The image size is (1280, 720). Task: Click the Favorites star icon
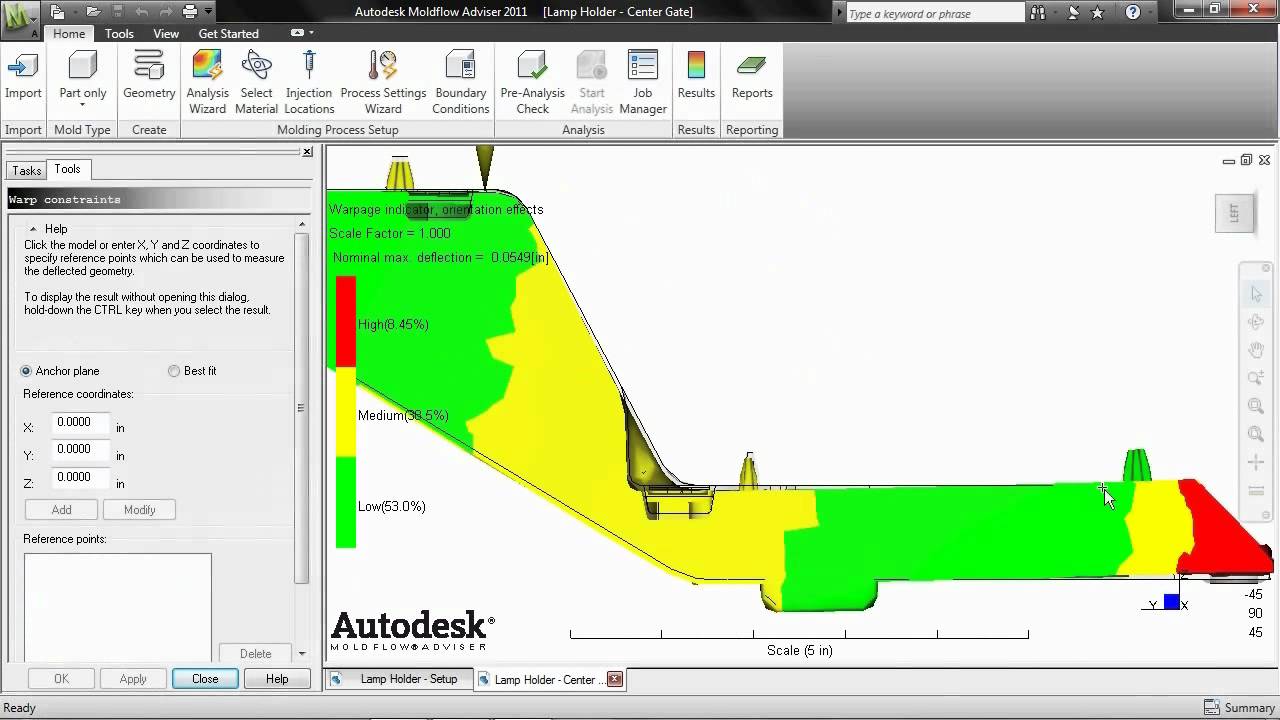pyautogui.click(x=1098, y=13)
